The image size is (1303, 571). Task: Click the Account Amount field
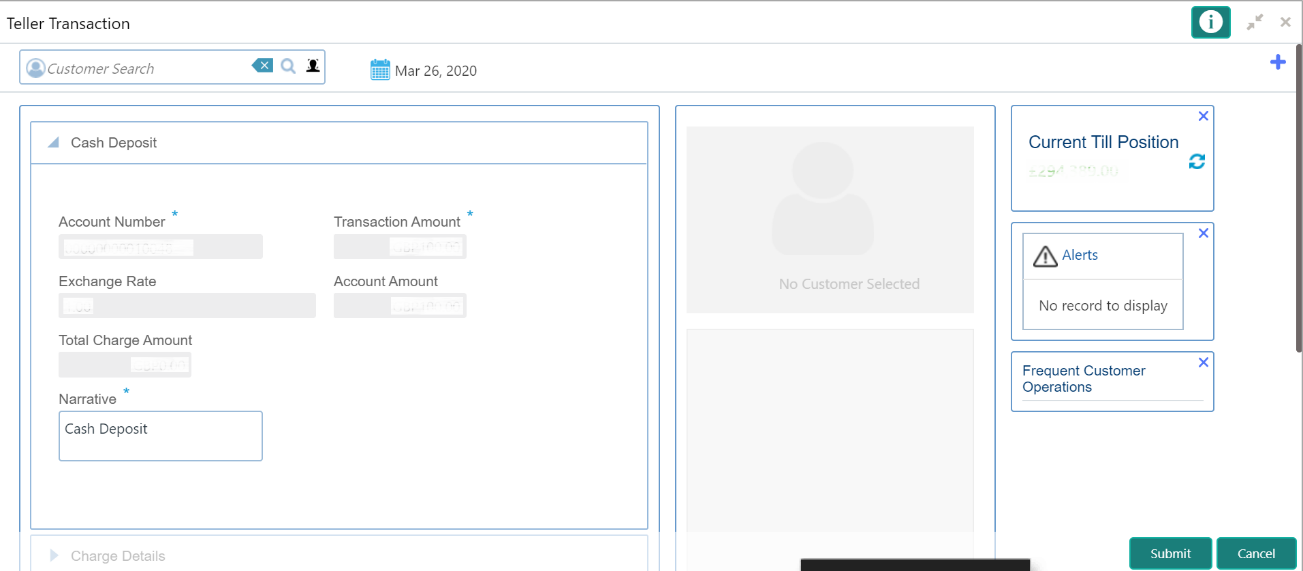click(x=400, y=306)
